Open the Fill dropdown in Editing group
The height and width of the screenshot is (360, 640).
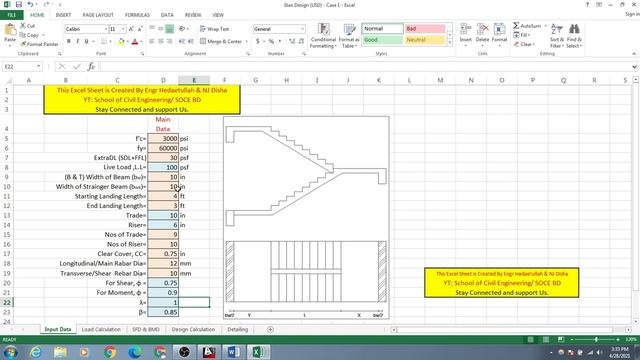(x=522, y=35)
